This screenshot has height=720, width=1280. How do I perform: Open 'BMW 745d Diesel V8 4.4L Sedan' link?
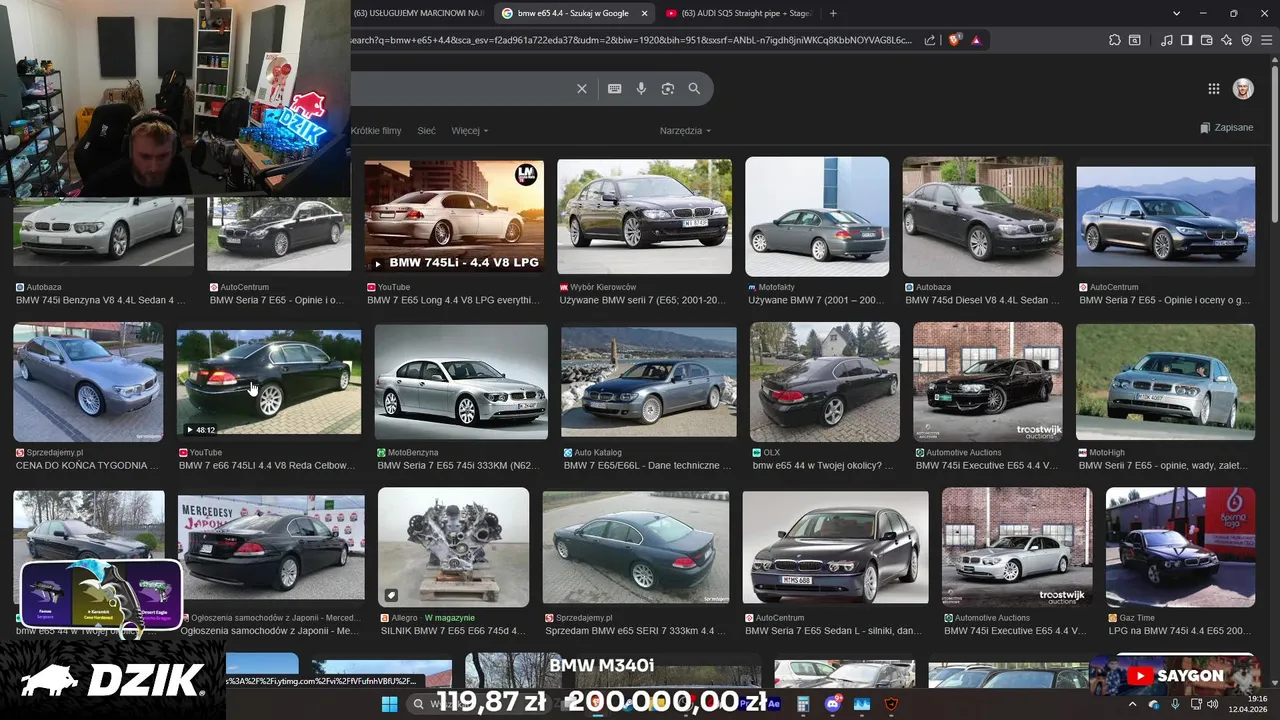click(982, 300)
